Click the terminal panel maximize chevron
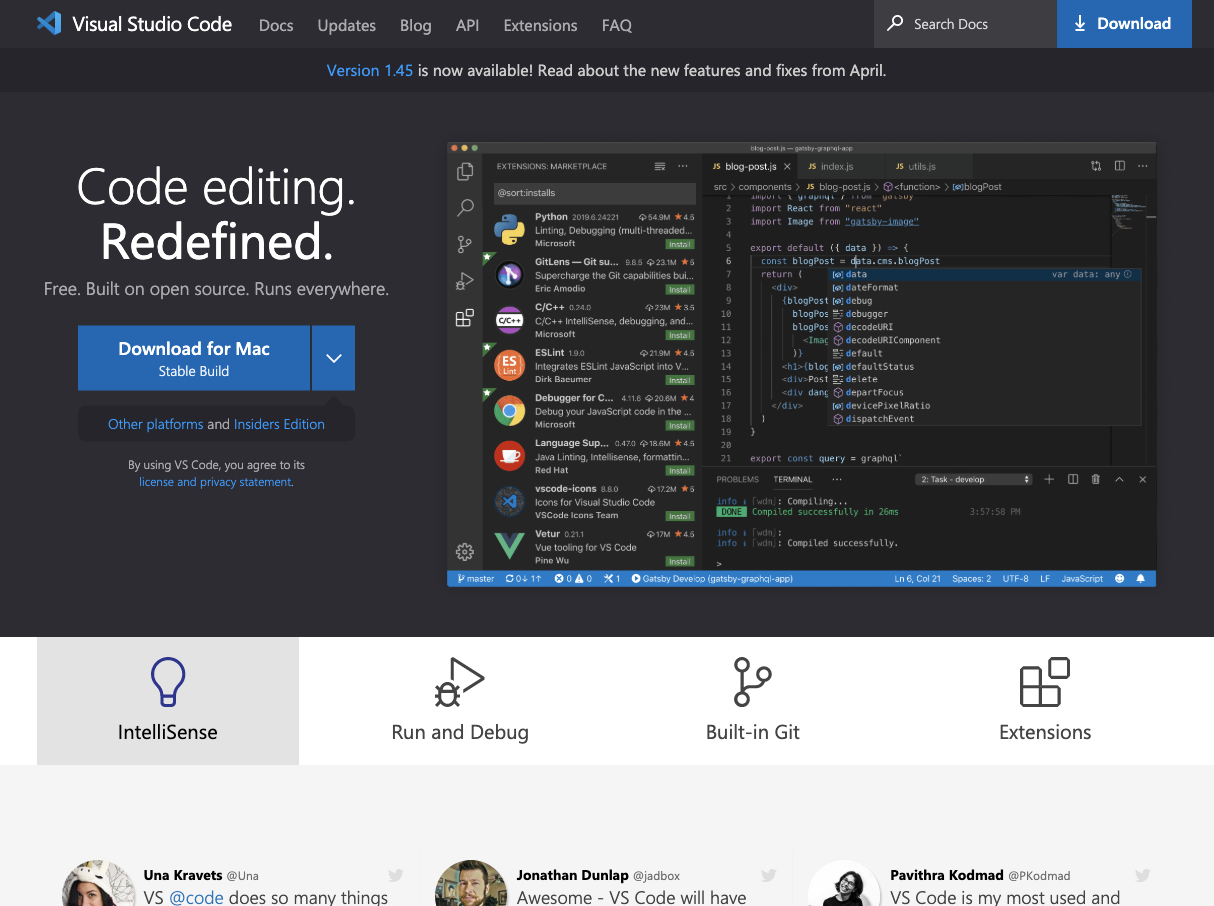 1119,480
